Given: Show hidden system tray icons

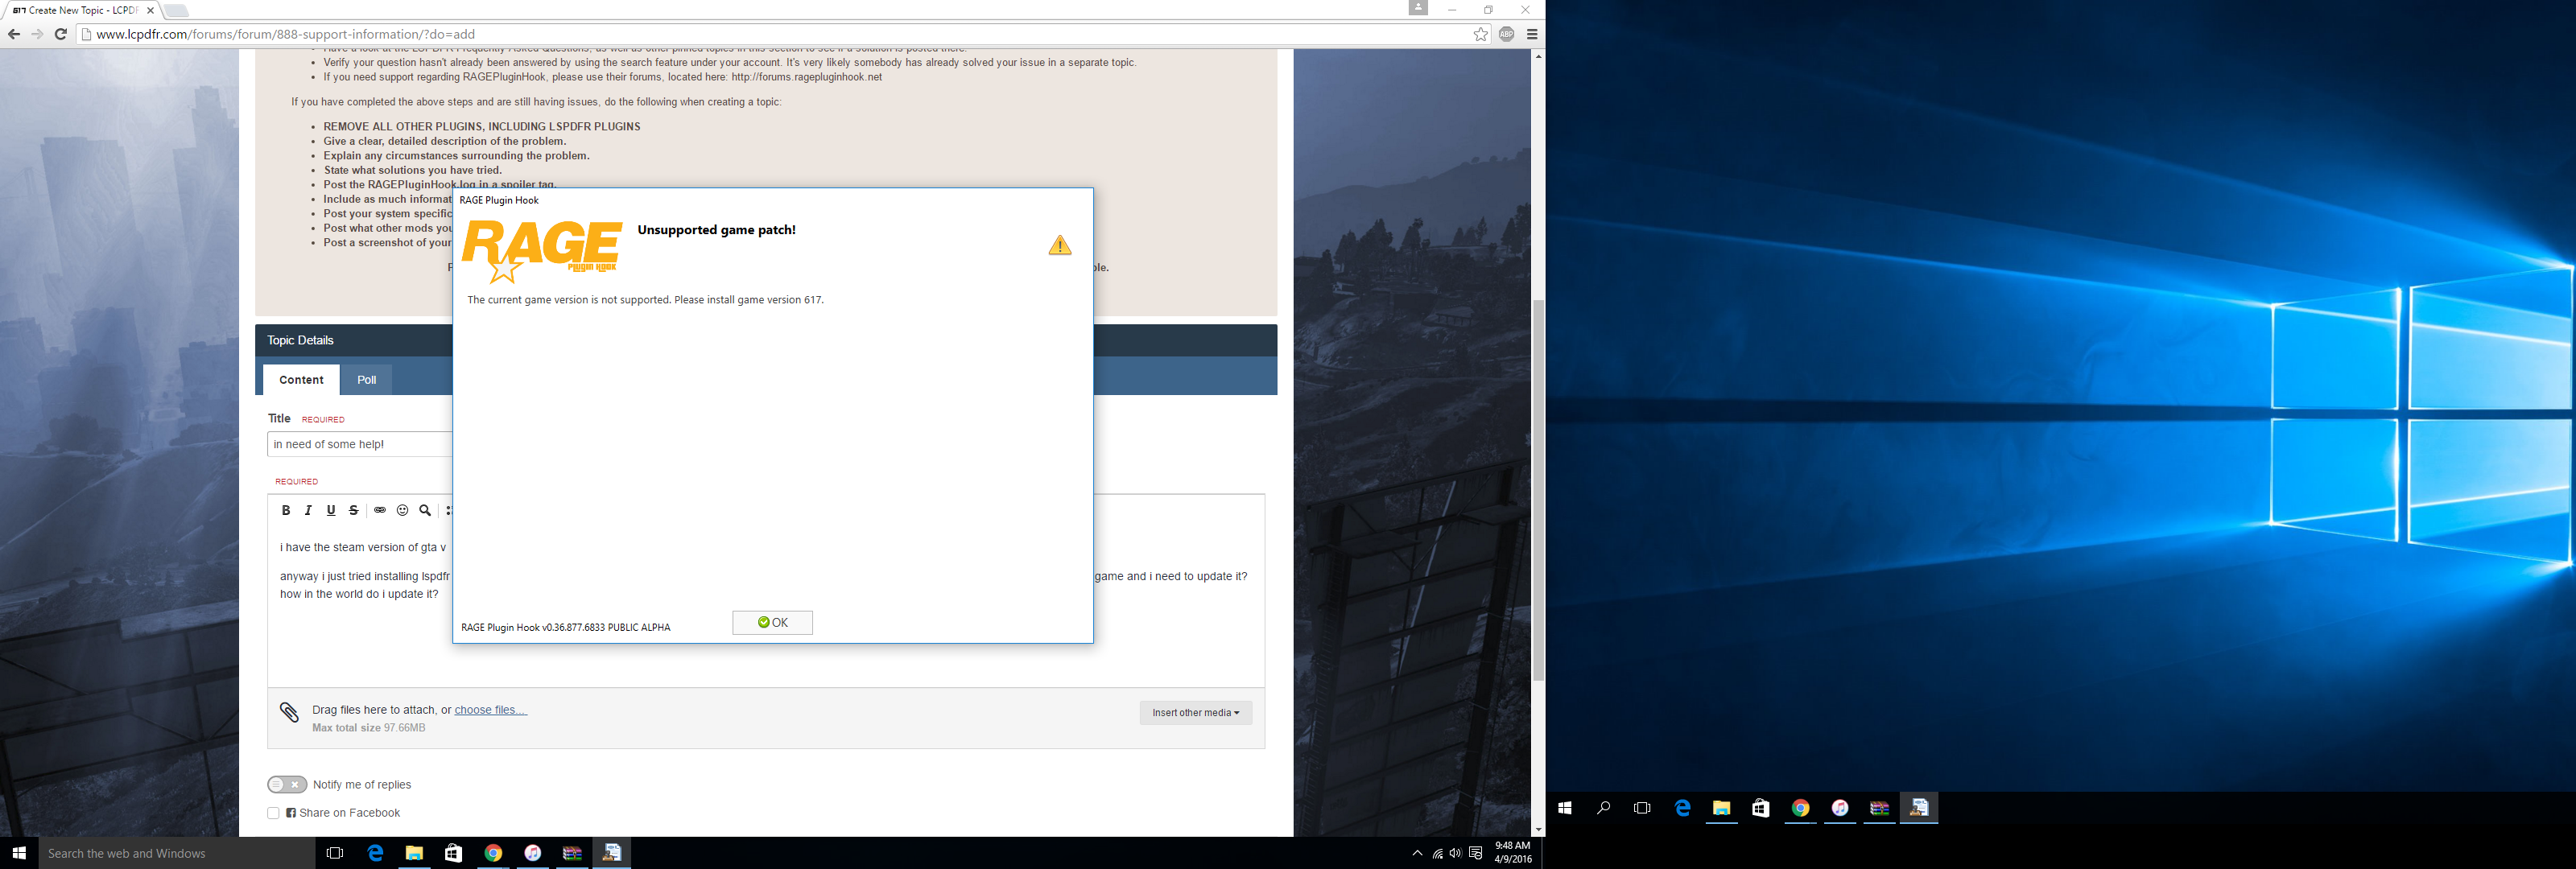Looking at the screenshot, I should [x=1417, y=853].
